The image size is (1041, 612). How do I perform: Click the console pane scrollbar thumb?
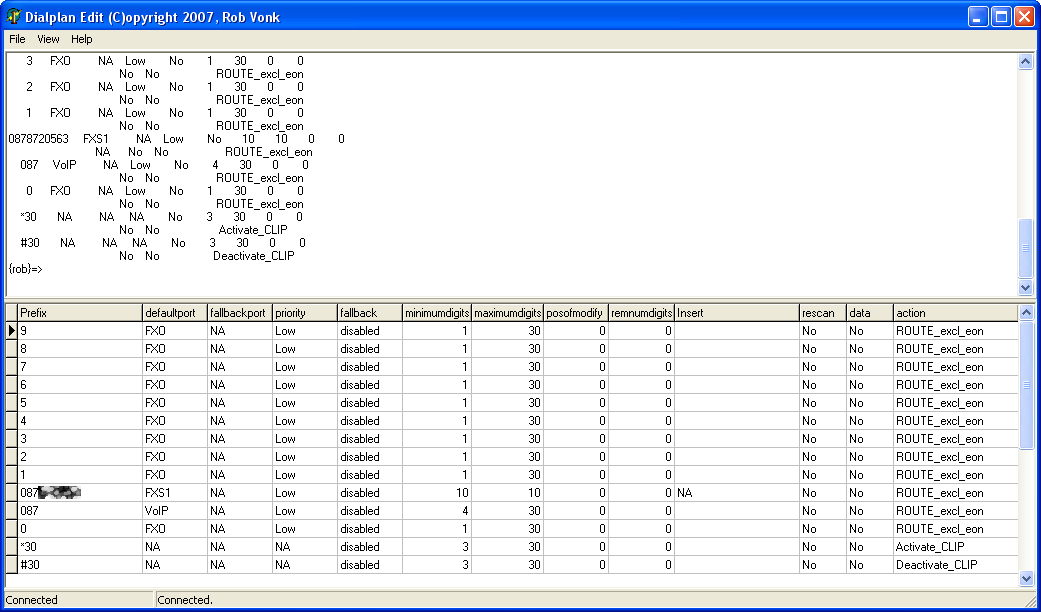(1025, 248)
